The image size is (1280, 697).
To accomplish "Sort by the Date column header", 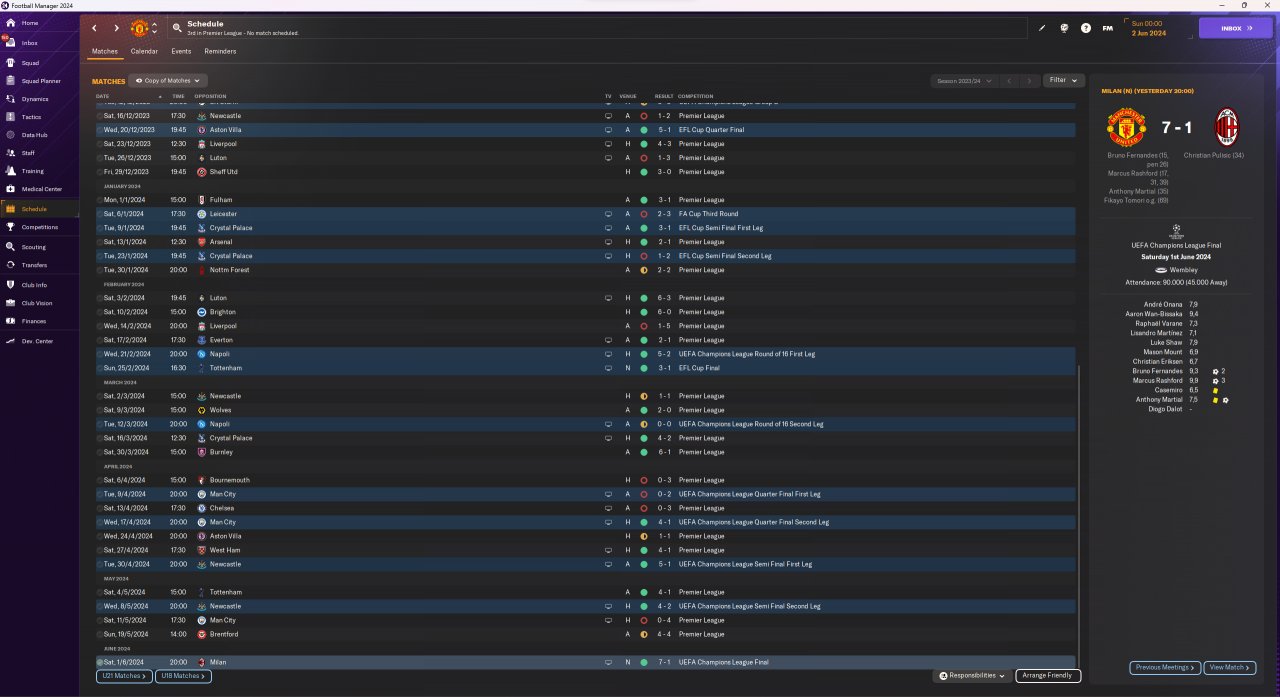I will [103, 96].
